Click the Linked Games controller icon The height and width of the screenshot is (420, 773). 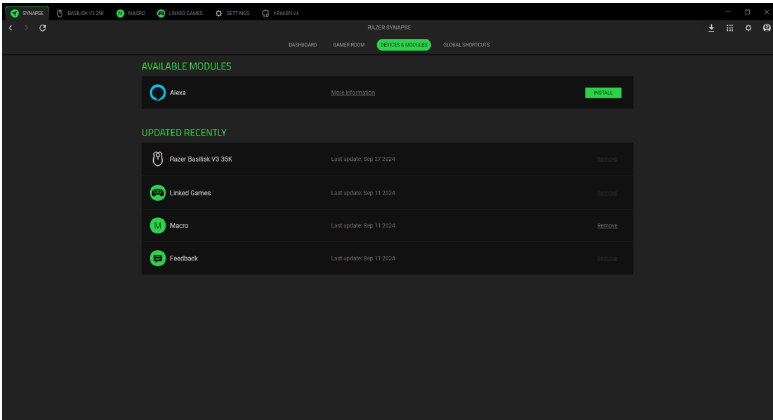click(x=158, y=193)
